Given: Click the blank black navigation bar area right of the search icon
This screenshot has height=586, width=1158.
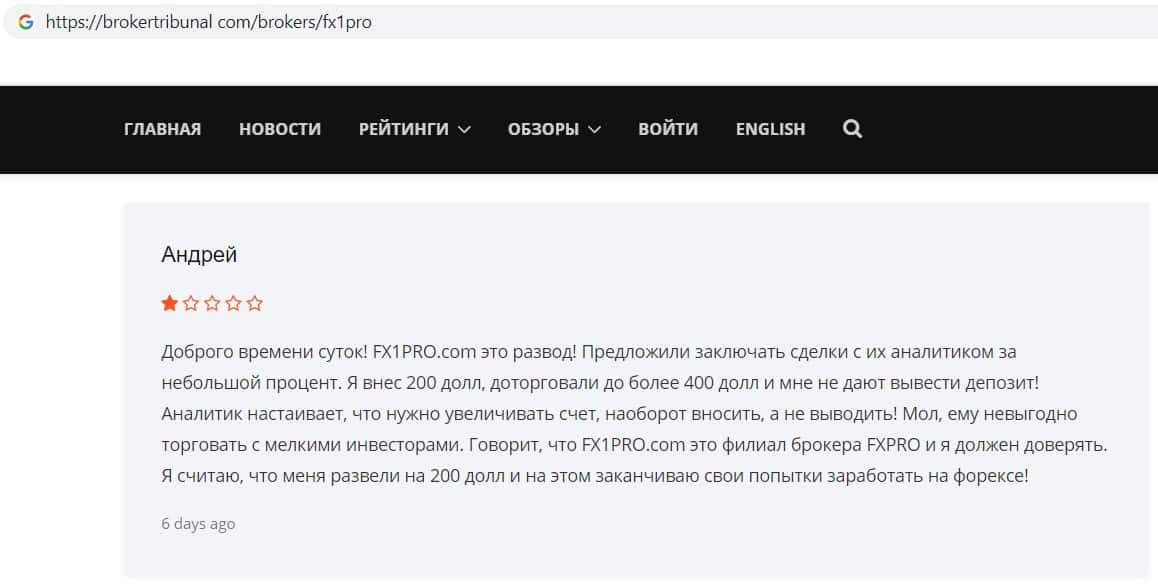Looking at the screenshot, I should coord(1000,129).
